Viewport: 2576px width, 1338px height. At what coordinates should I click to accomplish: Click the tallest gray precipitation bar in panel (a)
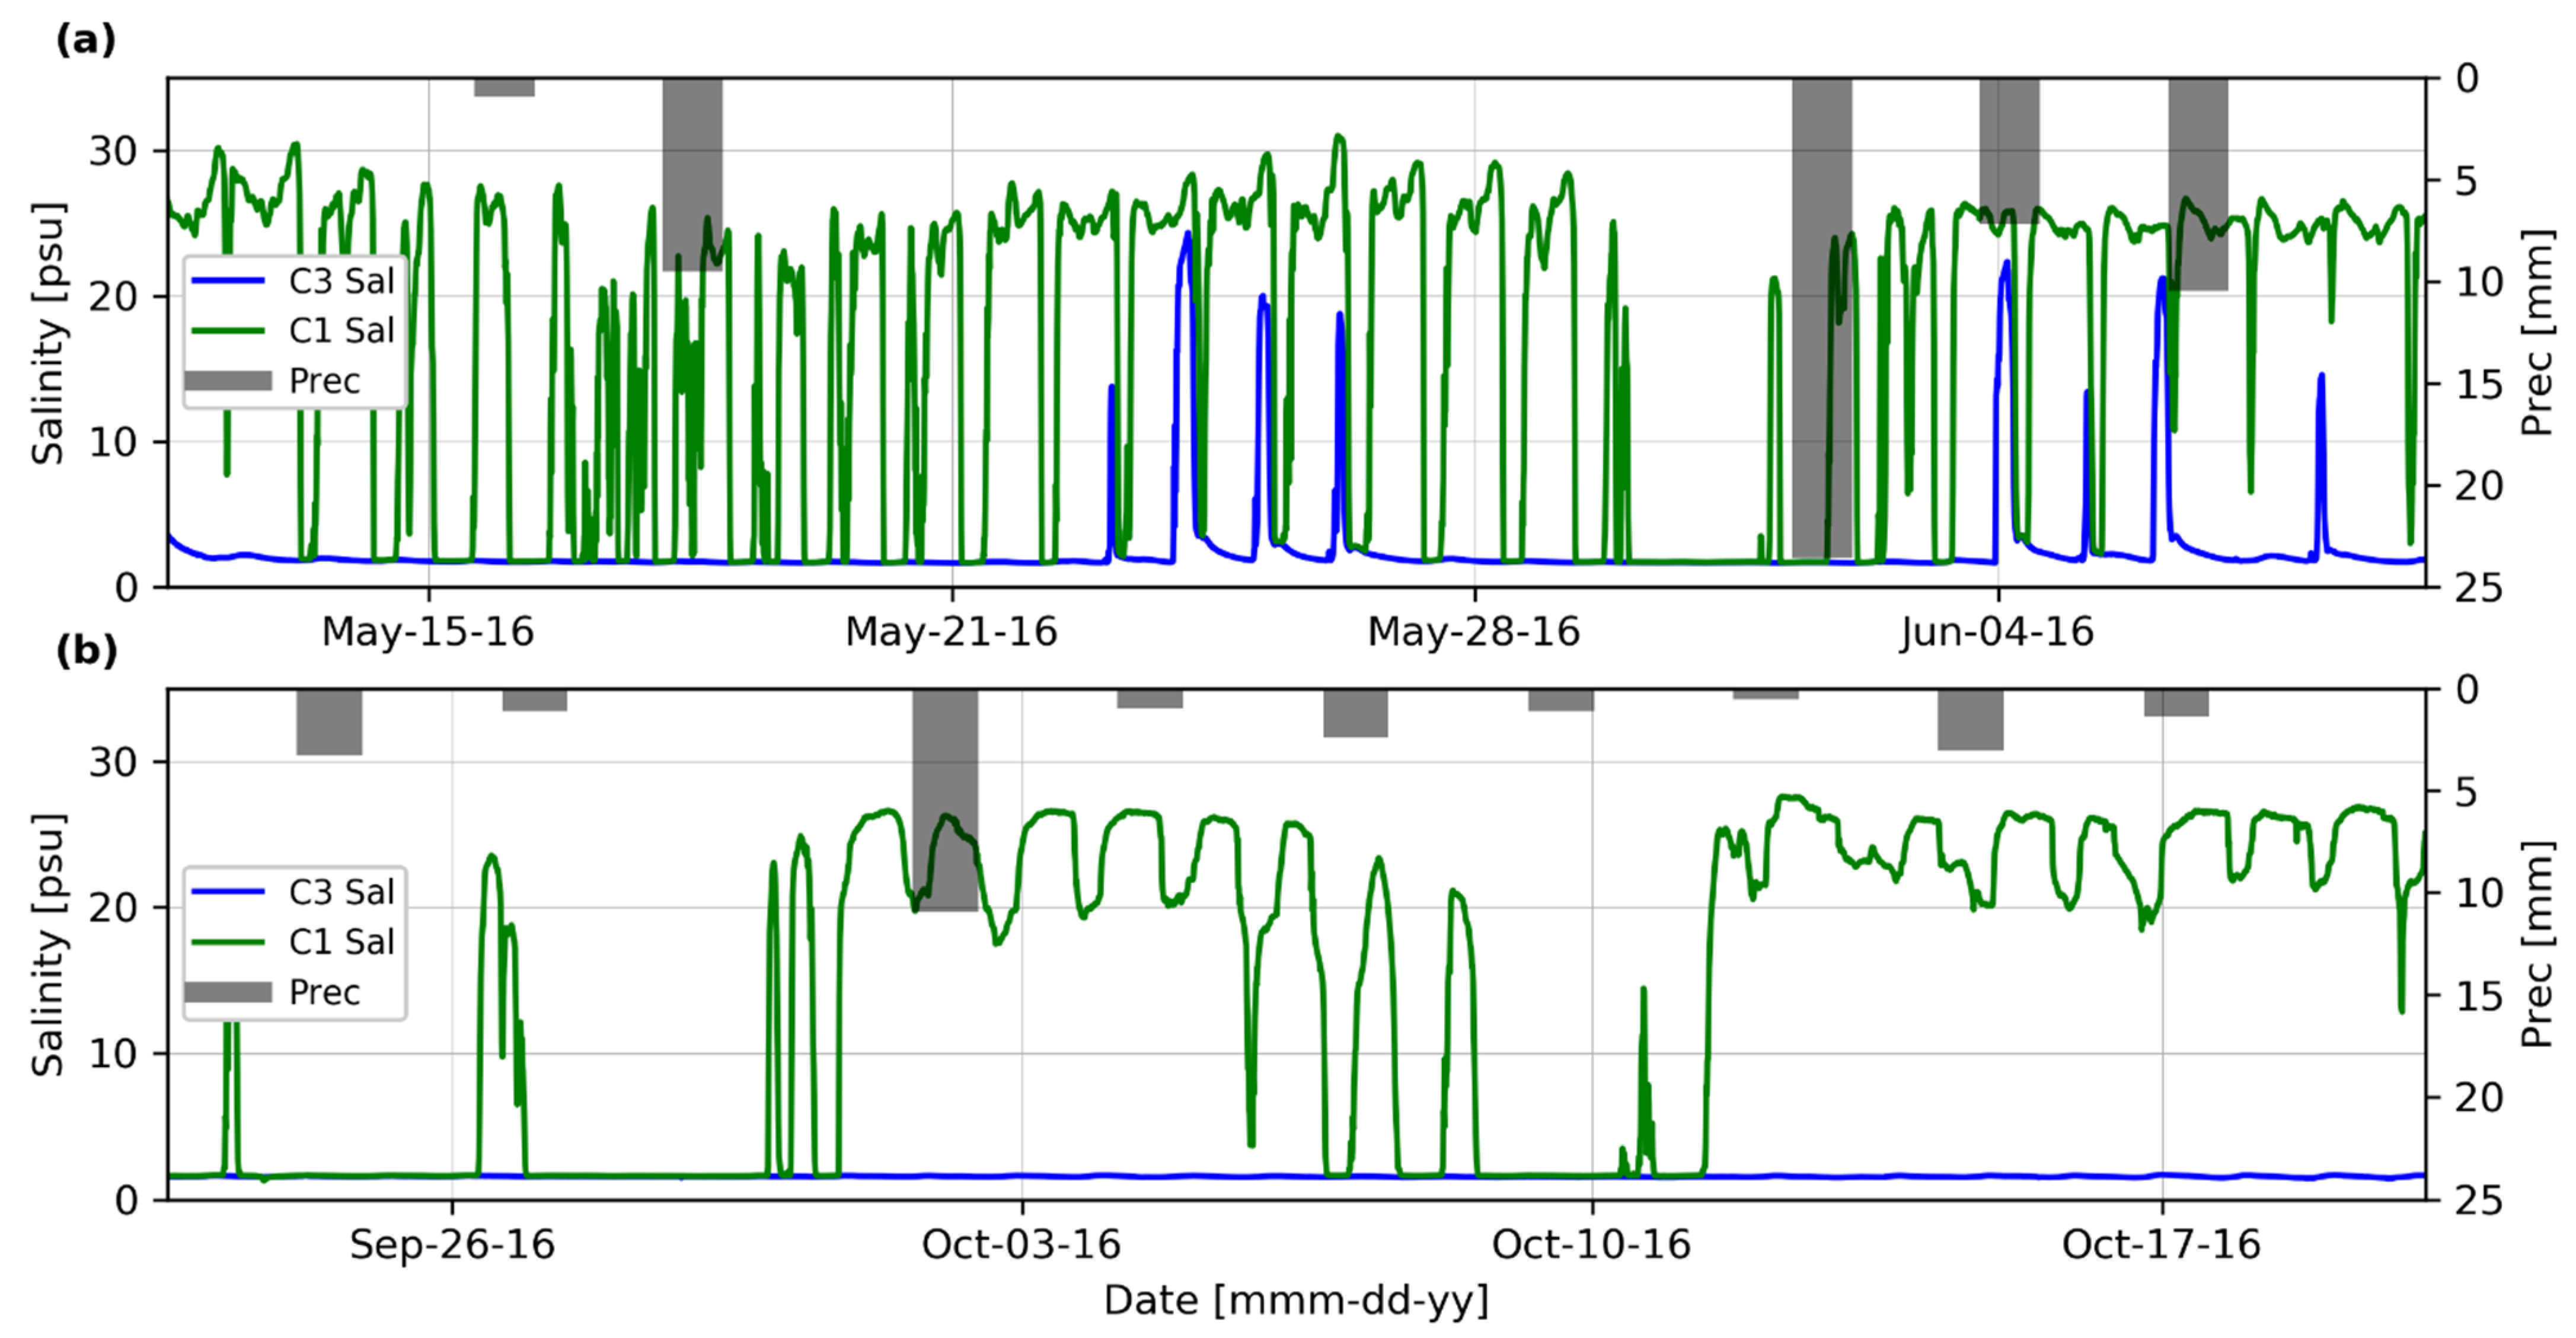pos(1821,318)
